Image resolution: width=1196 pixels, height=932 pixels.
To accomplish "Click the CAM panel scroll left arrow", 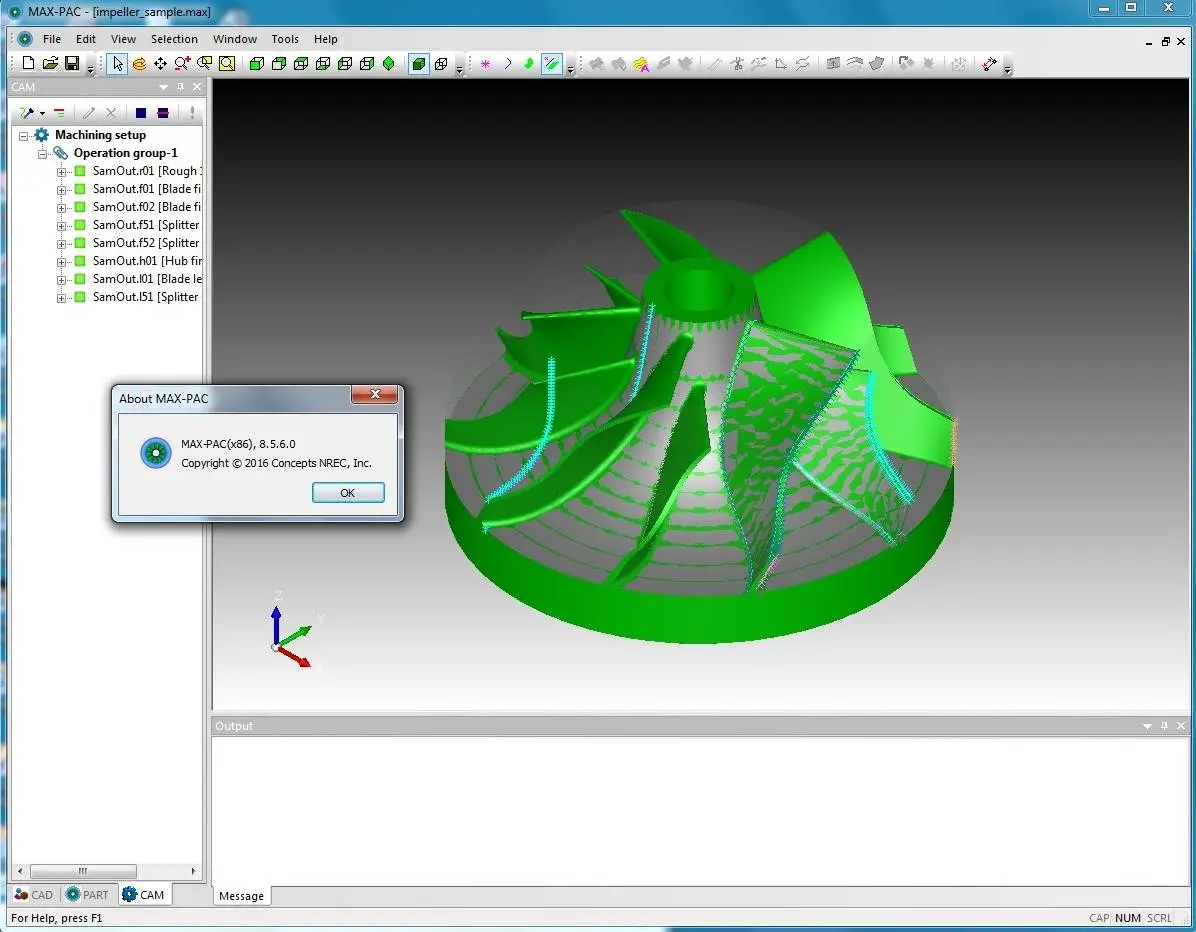I will tap(20, 871).
